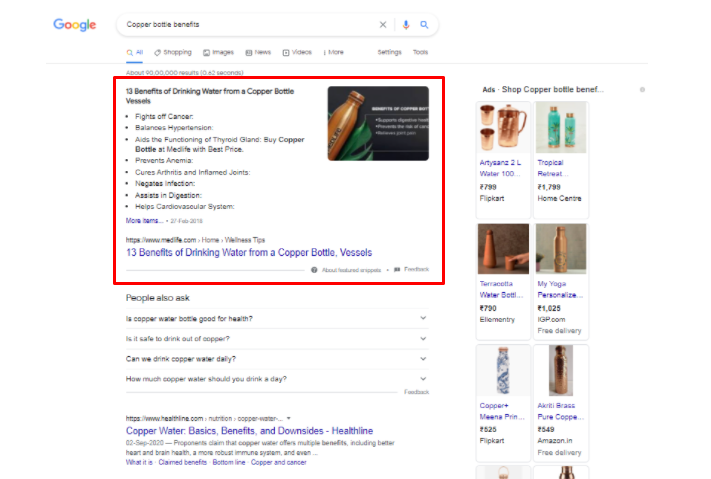Open the More search options menu
711x479 pixels.
click(332, 52)
